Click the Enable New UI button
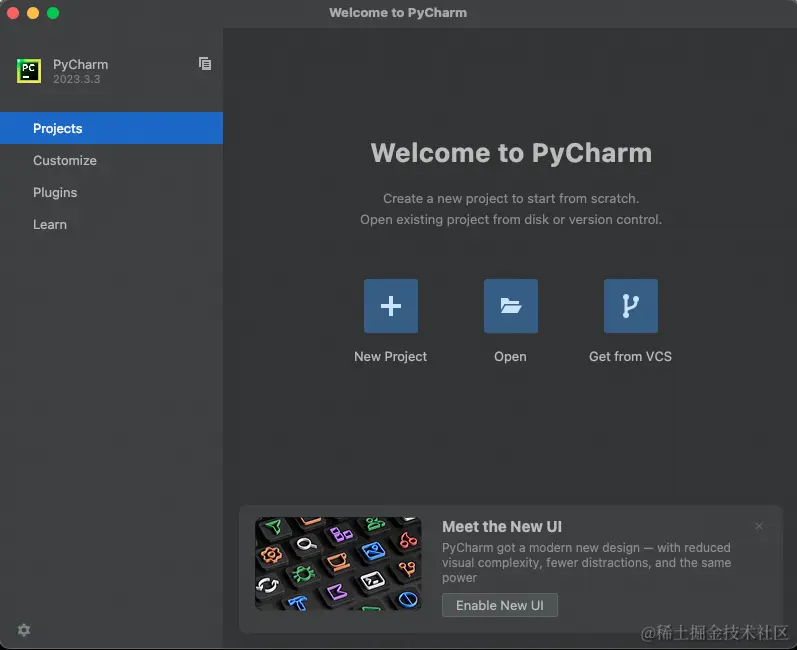 [500, 605]
